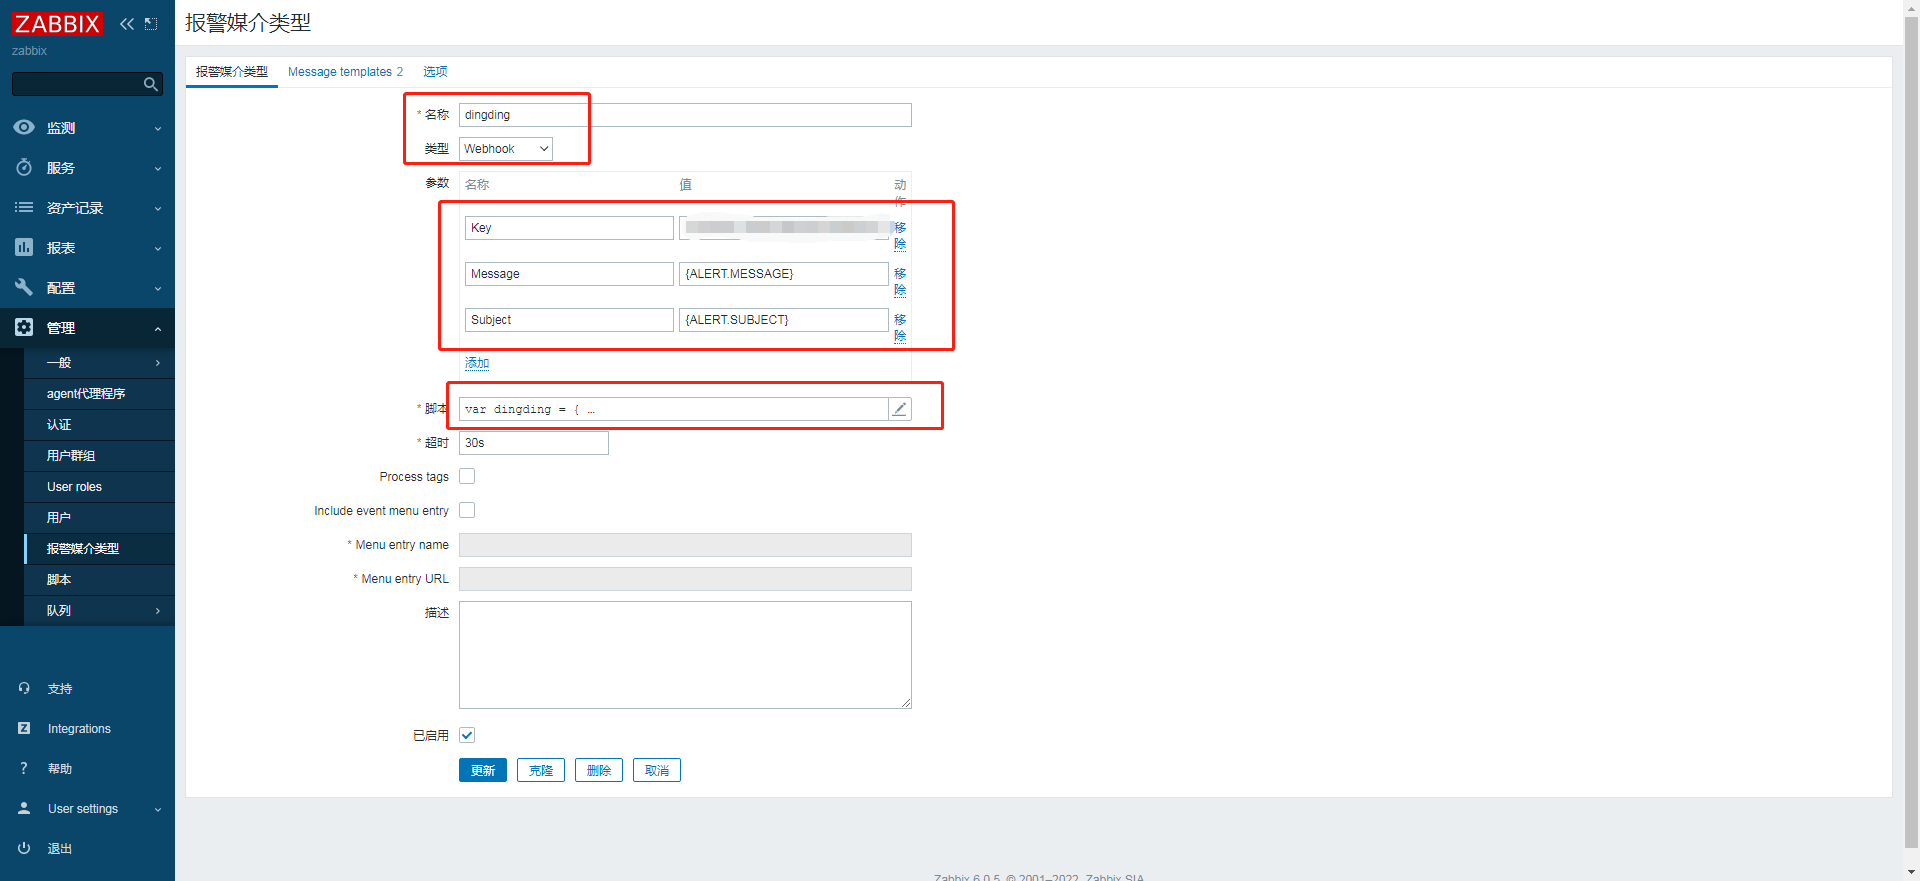1920x881 pixels.
Task: Toggle the Process tags checkbox
Action: (467, 476)
